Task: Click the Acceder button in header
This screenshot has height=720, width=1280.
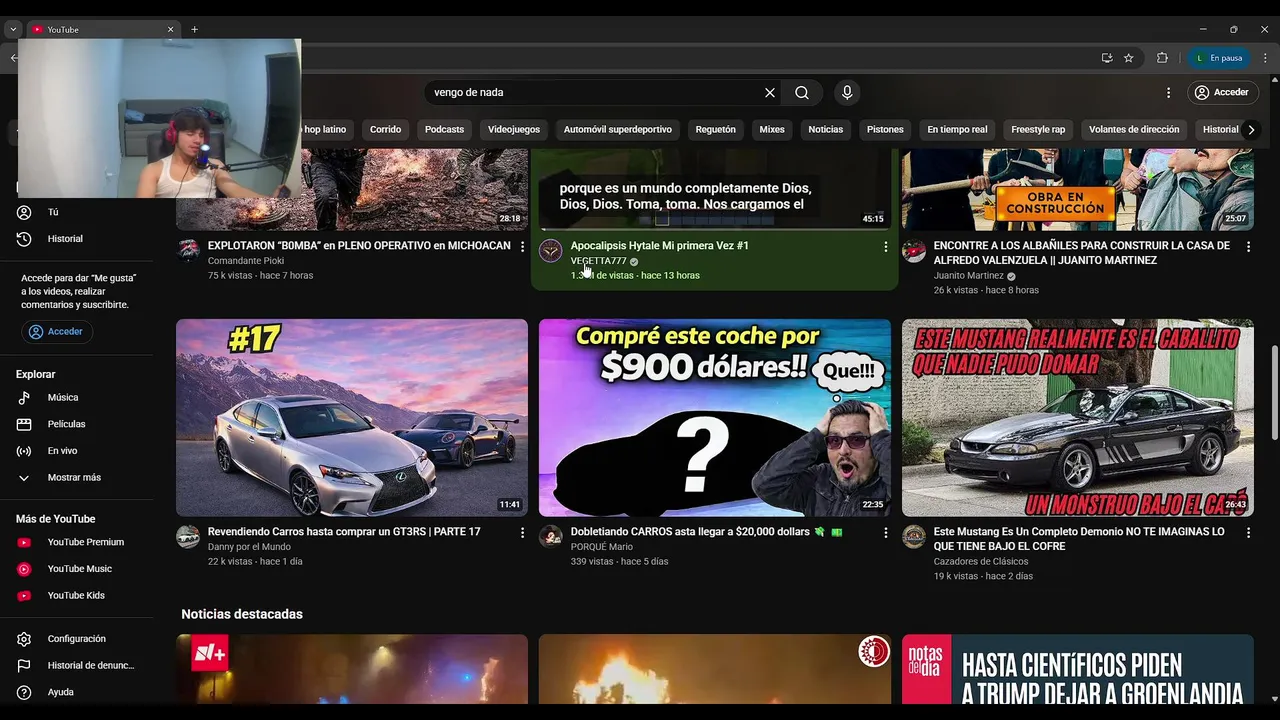Action: pyautogui.click(x=1223, y=92)
